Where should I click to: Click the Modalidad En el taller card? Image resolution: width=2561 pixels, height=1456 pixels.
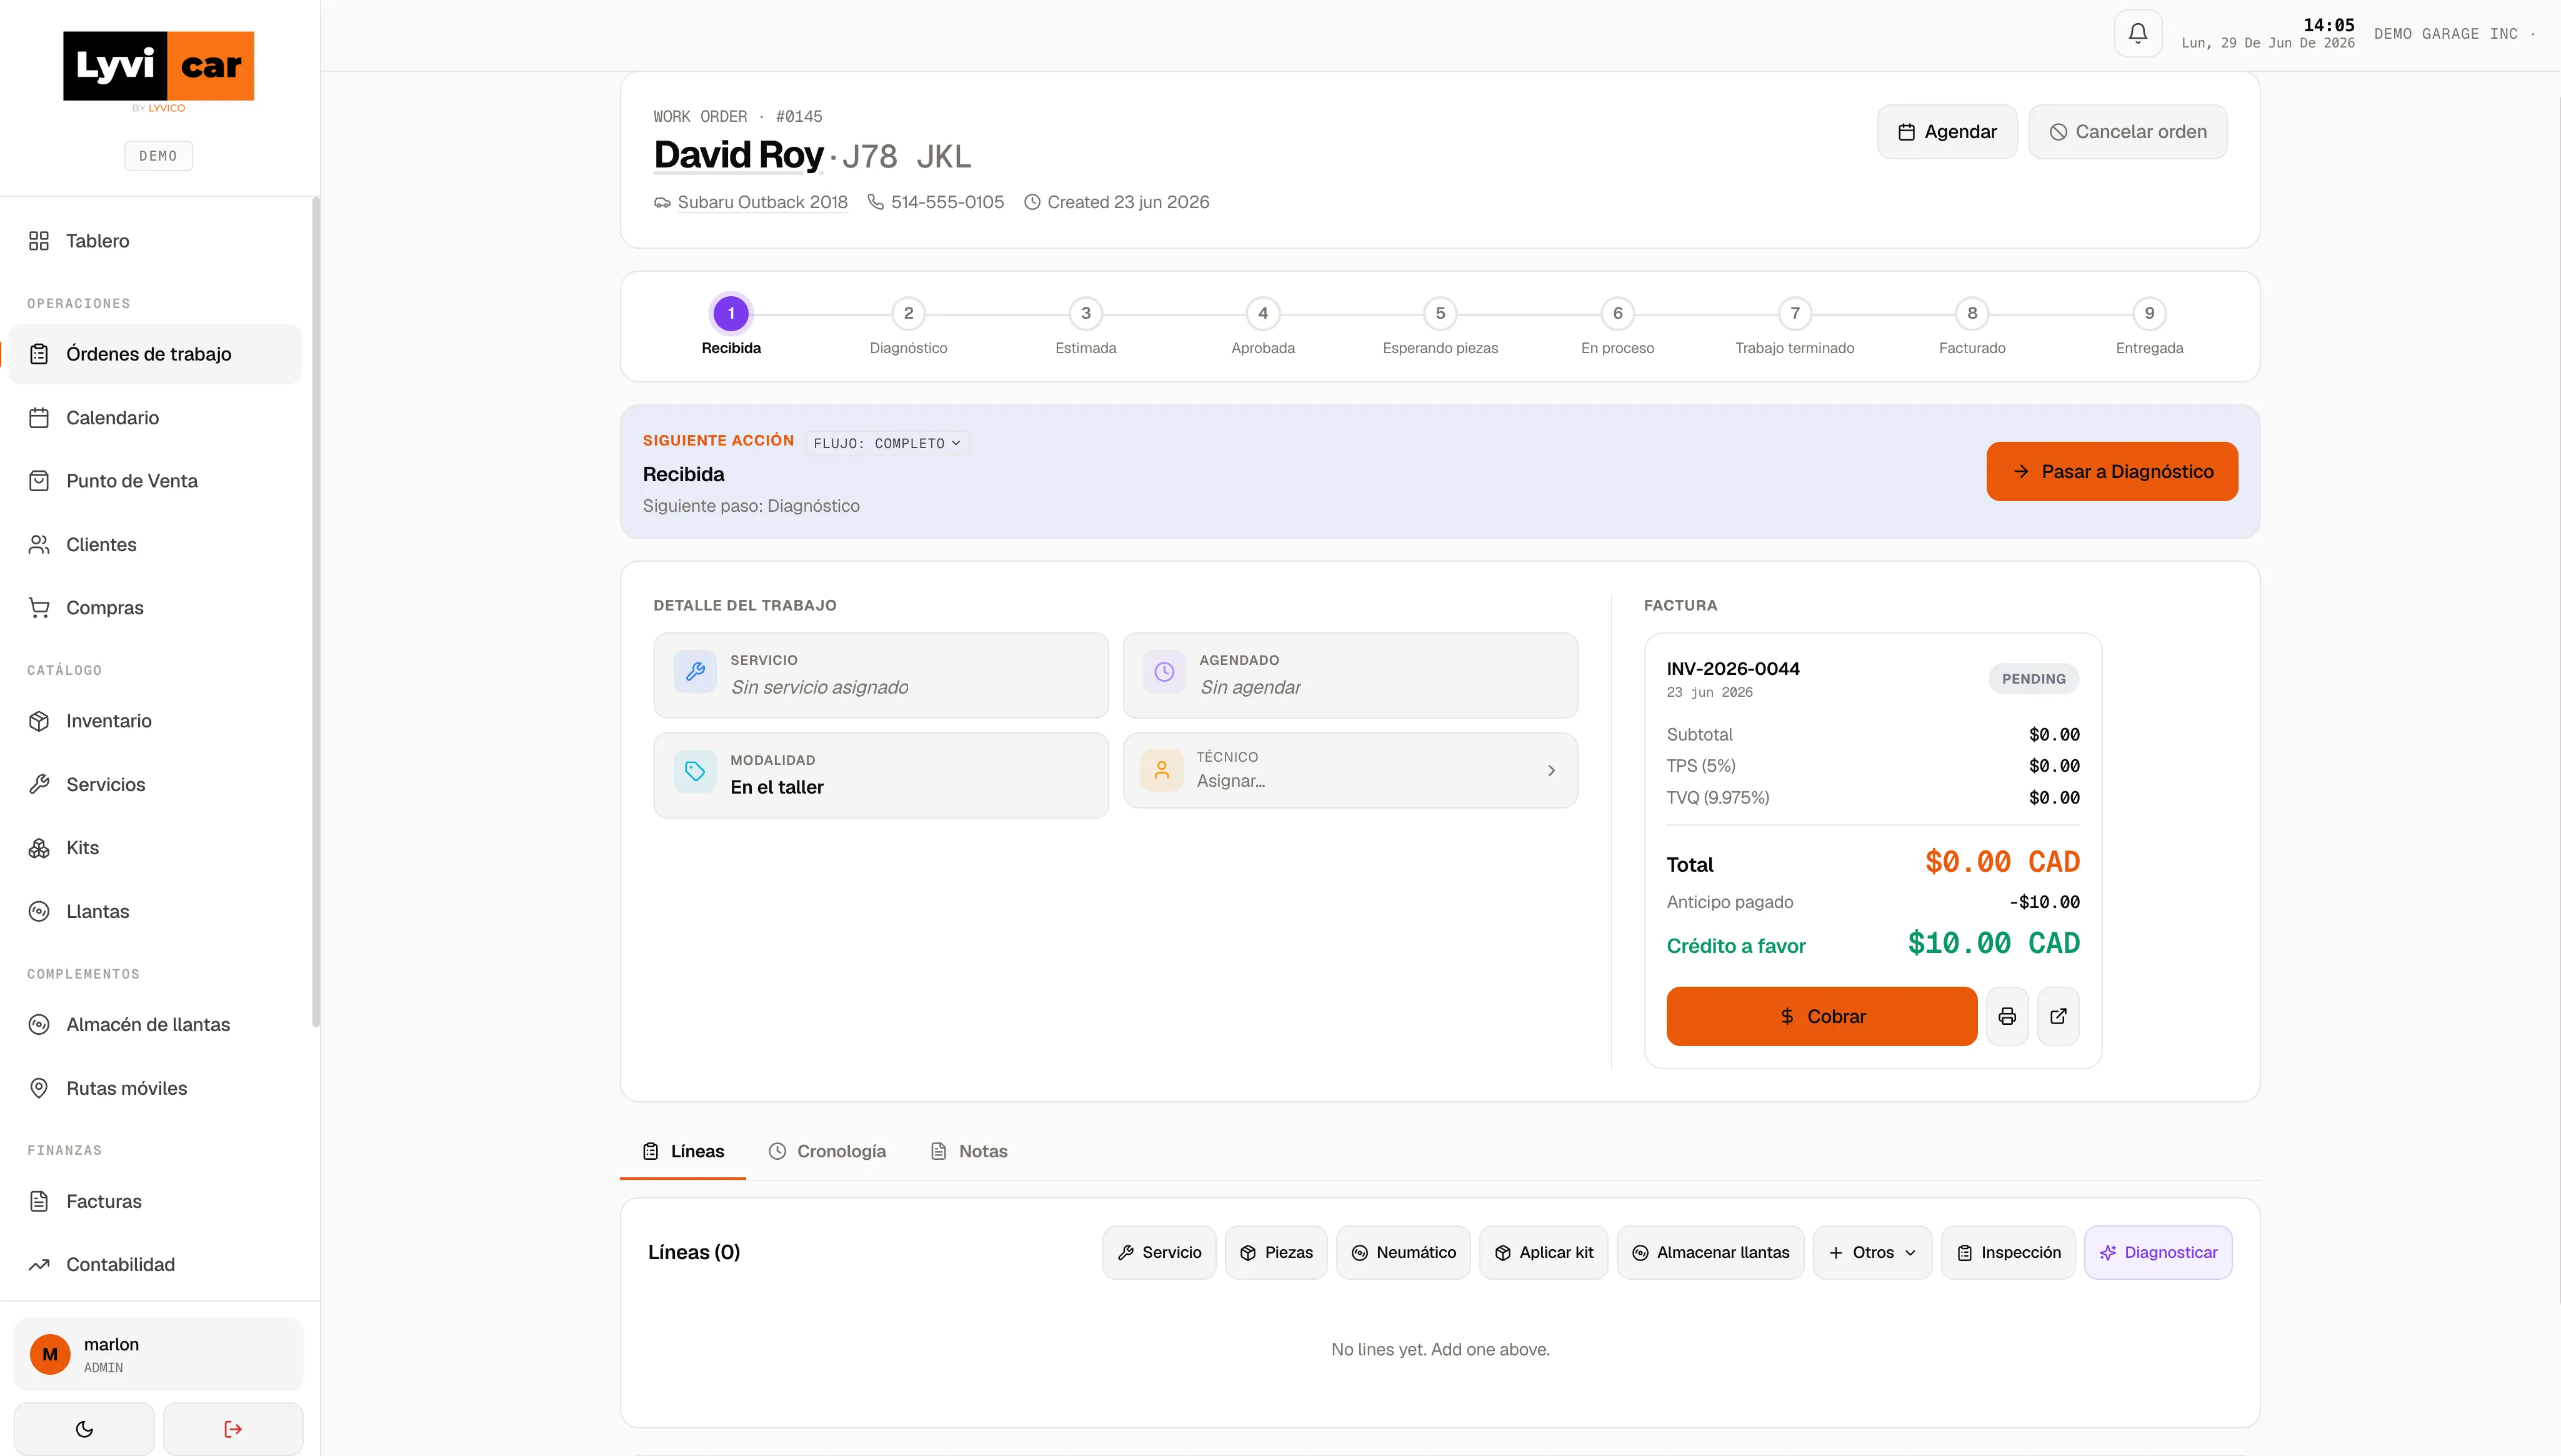[881, 775]
